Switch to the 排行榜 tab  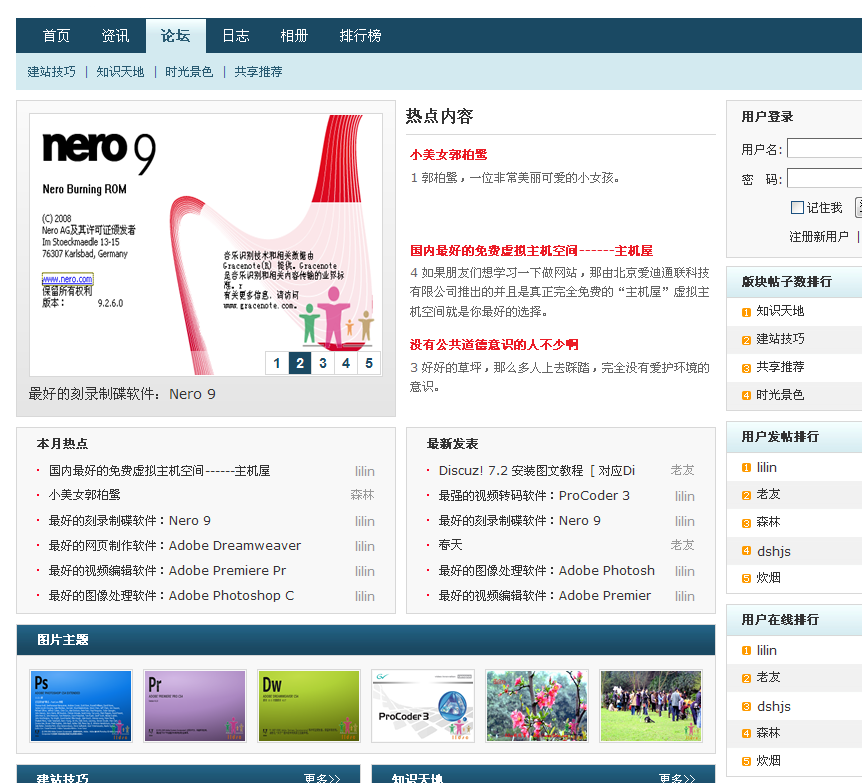[x=359, y=34]
